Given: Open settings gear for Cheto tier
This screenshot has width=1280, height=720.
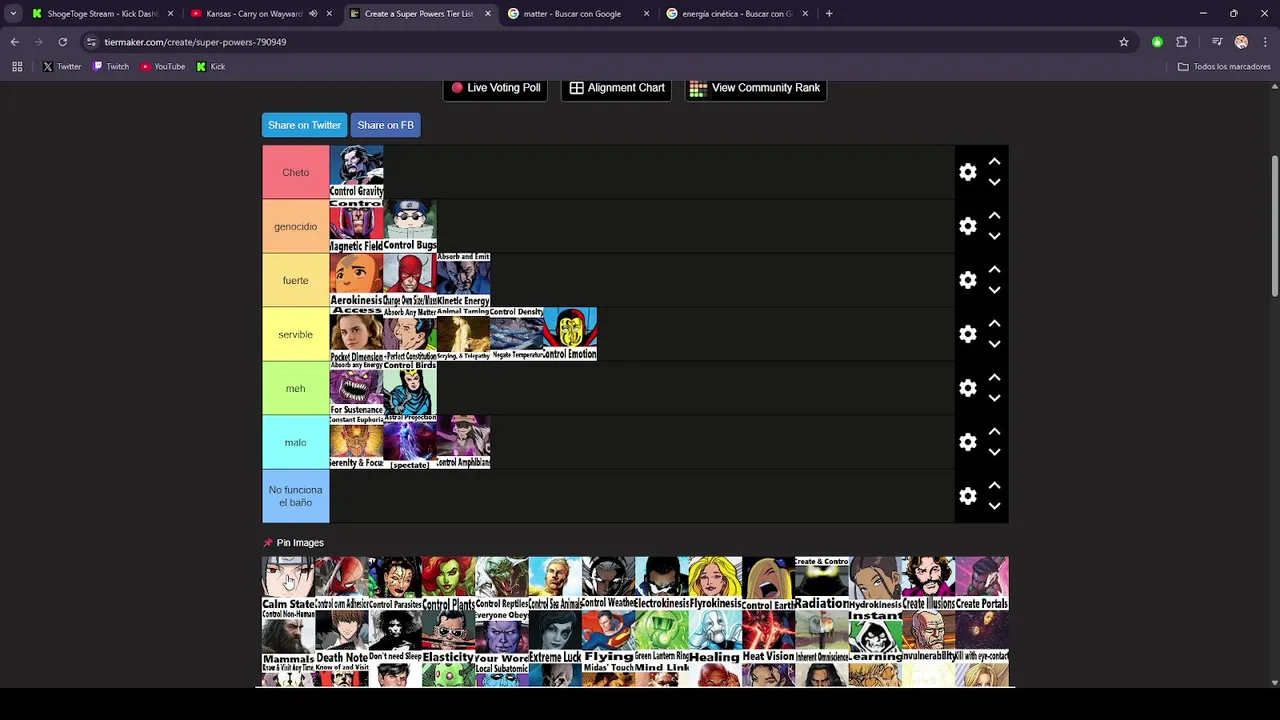Looking at the screenshot, I should [967, 172].
